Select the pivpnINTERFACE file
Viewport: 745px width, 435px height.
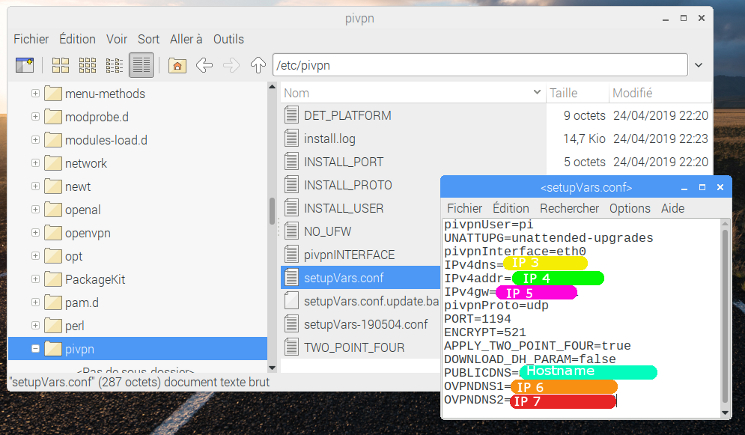(x=349, y=255)
